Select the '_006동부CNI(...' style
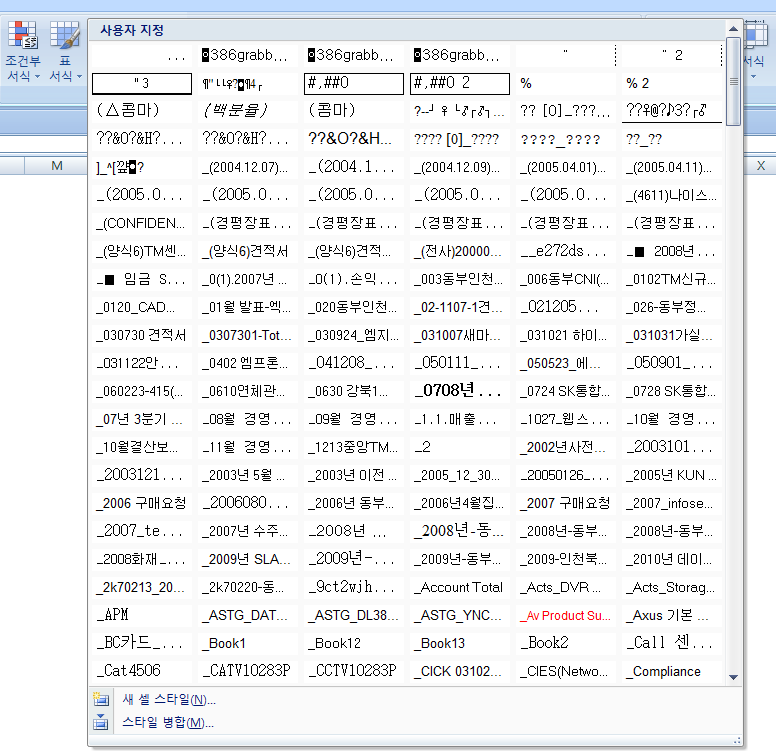The width and height of the screenshot is (776, 755). [566, 280]
